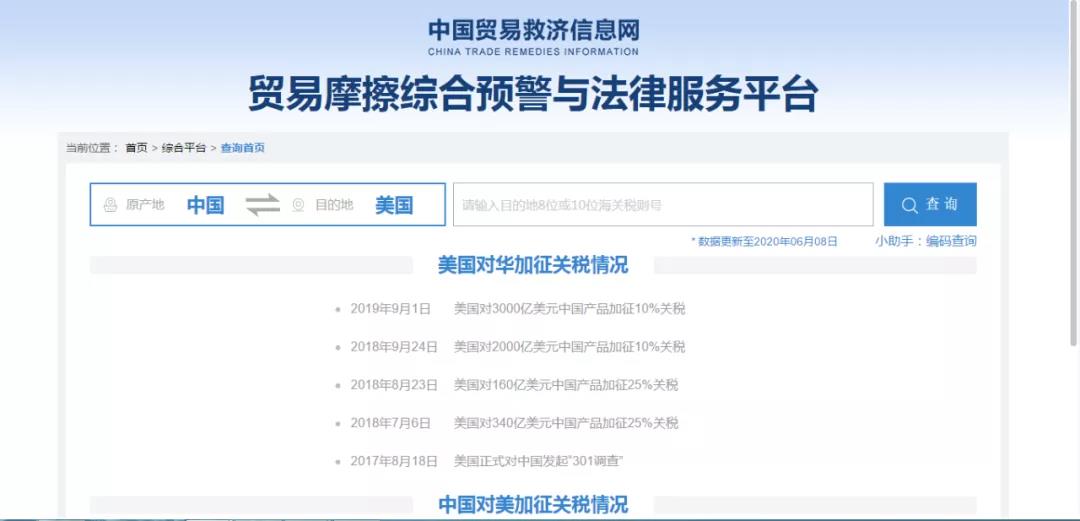Click the origin person icon beside 原产地
The image size is (1080, 521).
click(x=110, y=205)
